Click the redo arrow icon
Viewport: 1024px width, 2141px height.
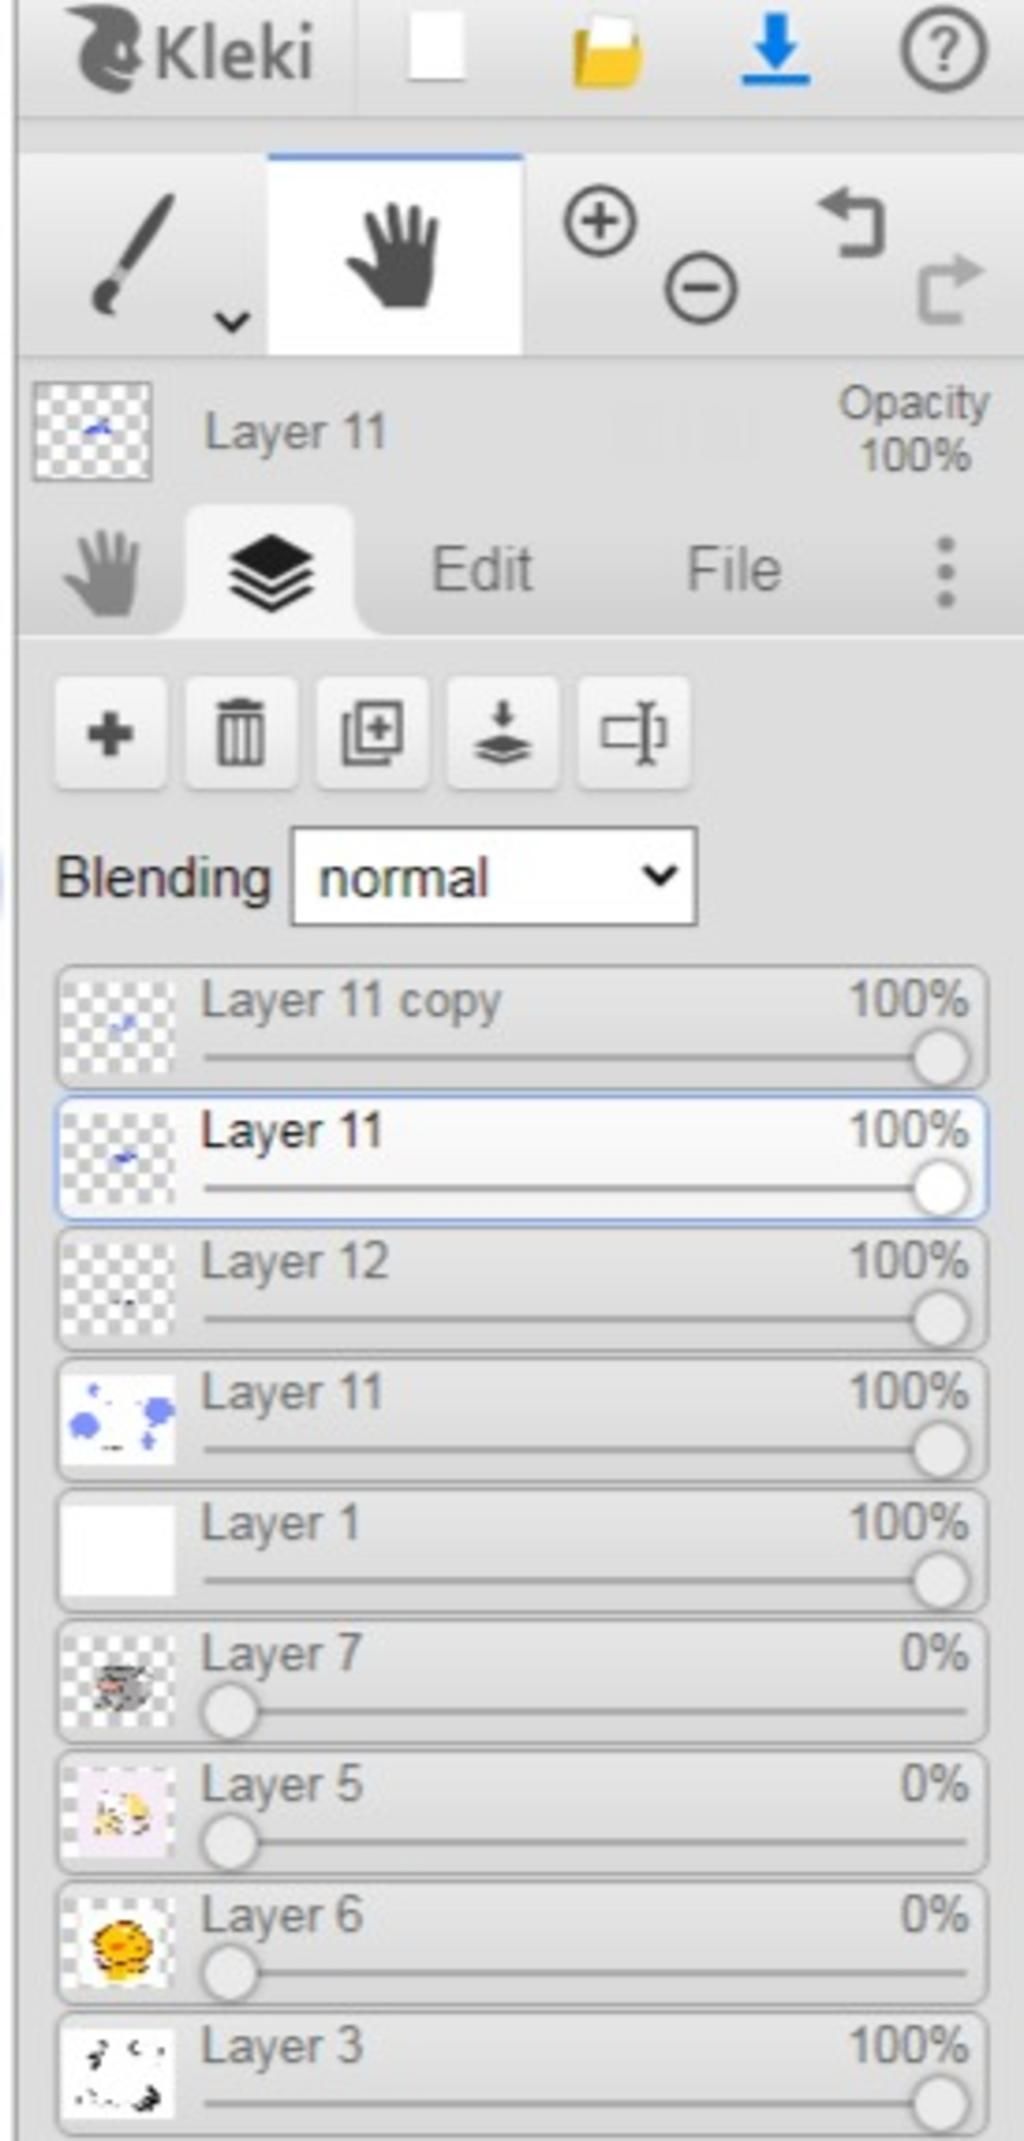click(x=950, y=289)
